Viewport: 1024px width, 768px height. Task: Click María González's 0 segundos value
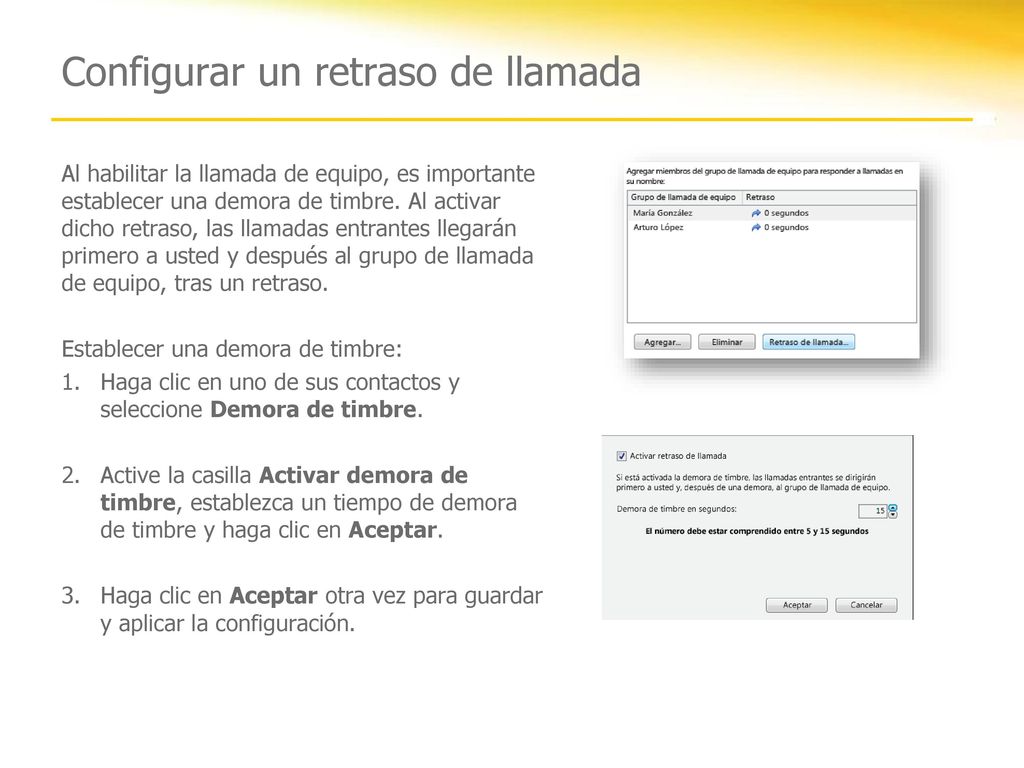(786, 213)
